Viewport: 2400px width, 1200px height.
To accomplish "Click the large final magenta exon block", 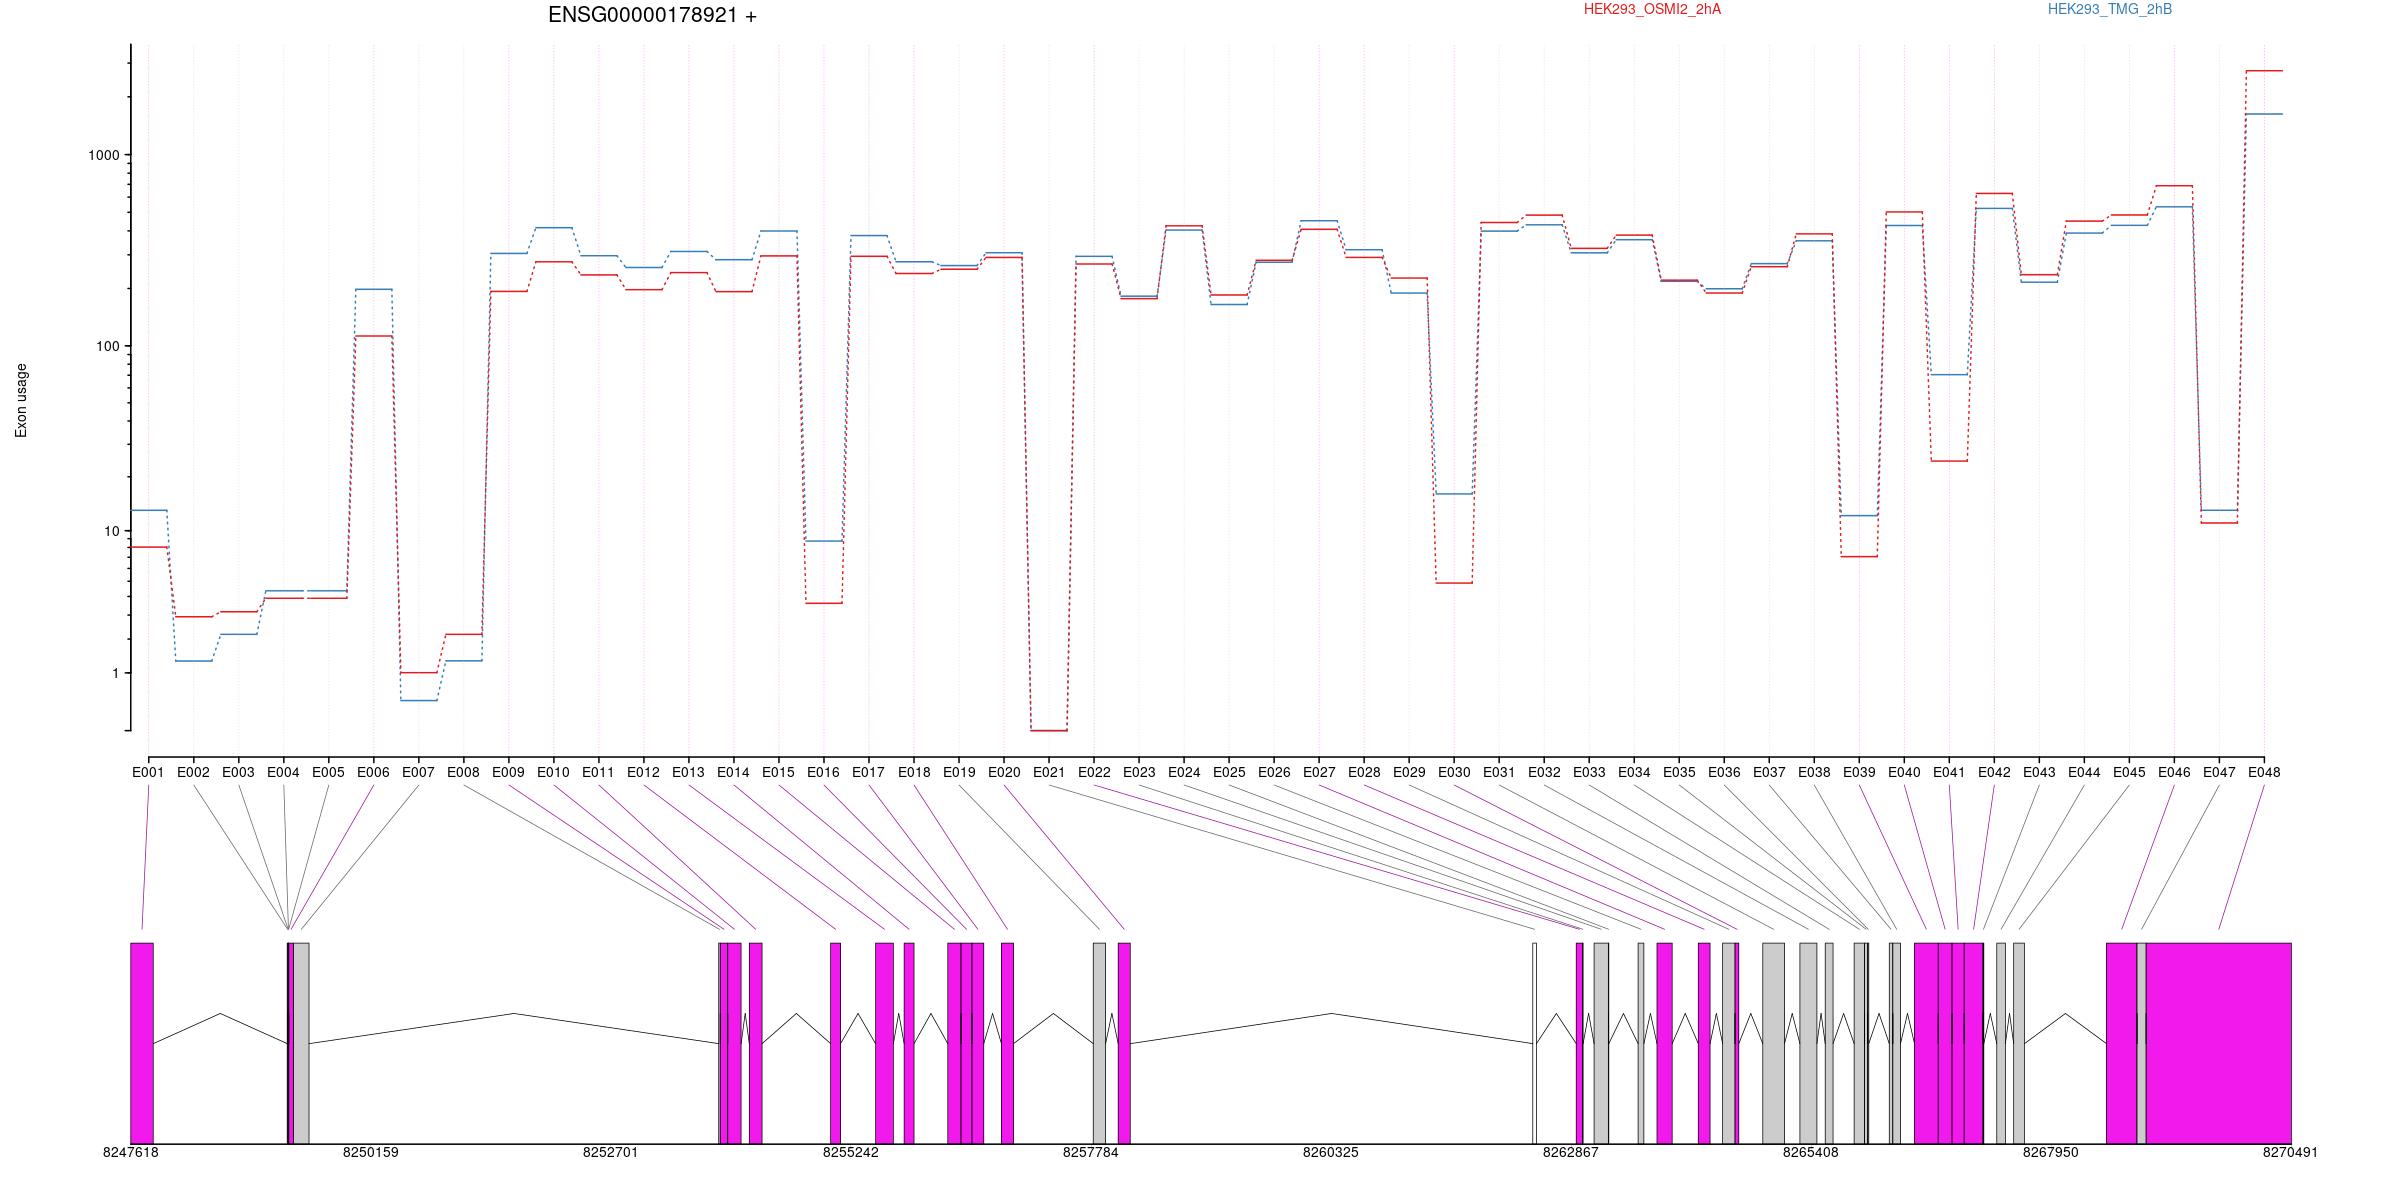I will (2218, 1043).
